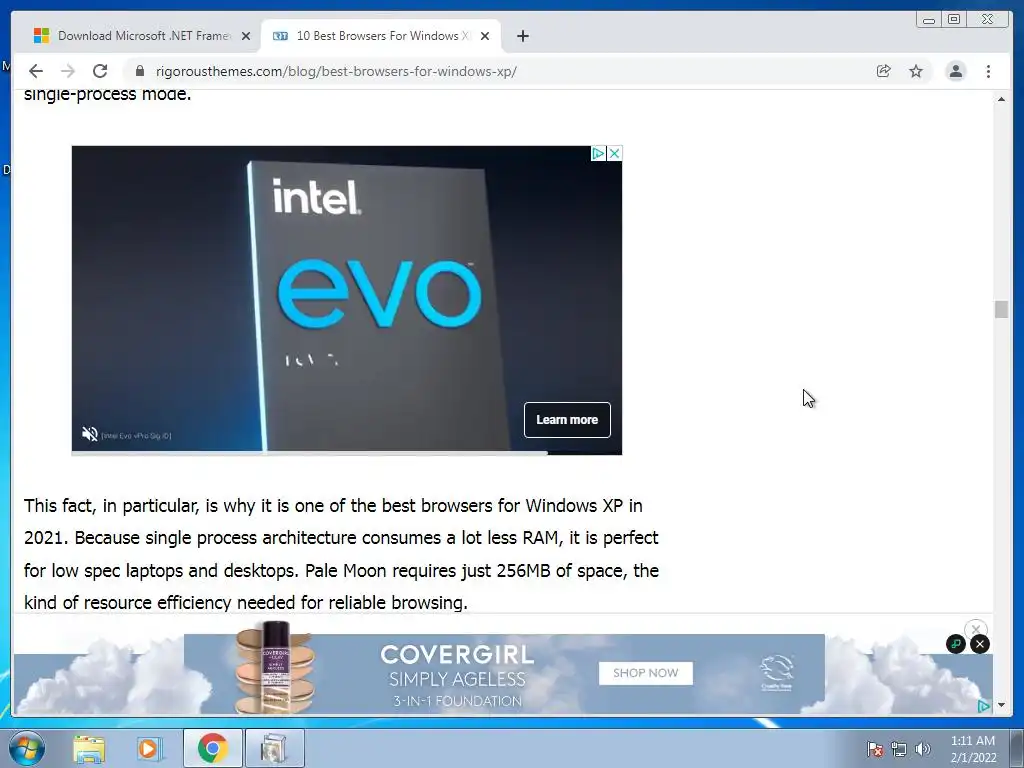
Task: Click the address bar URL
Action: pos(336,71)
